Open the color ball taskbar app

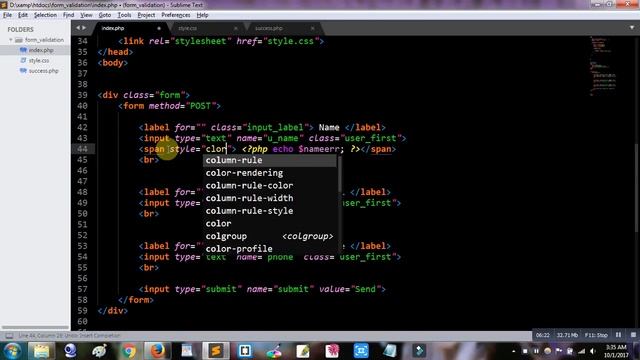[x=274, y=351]
